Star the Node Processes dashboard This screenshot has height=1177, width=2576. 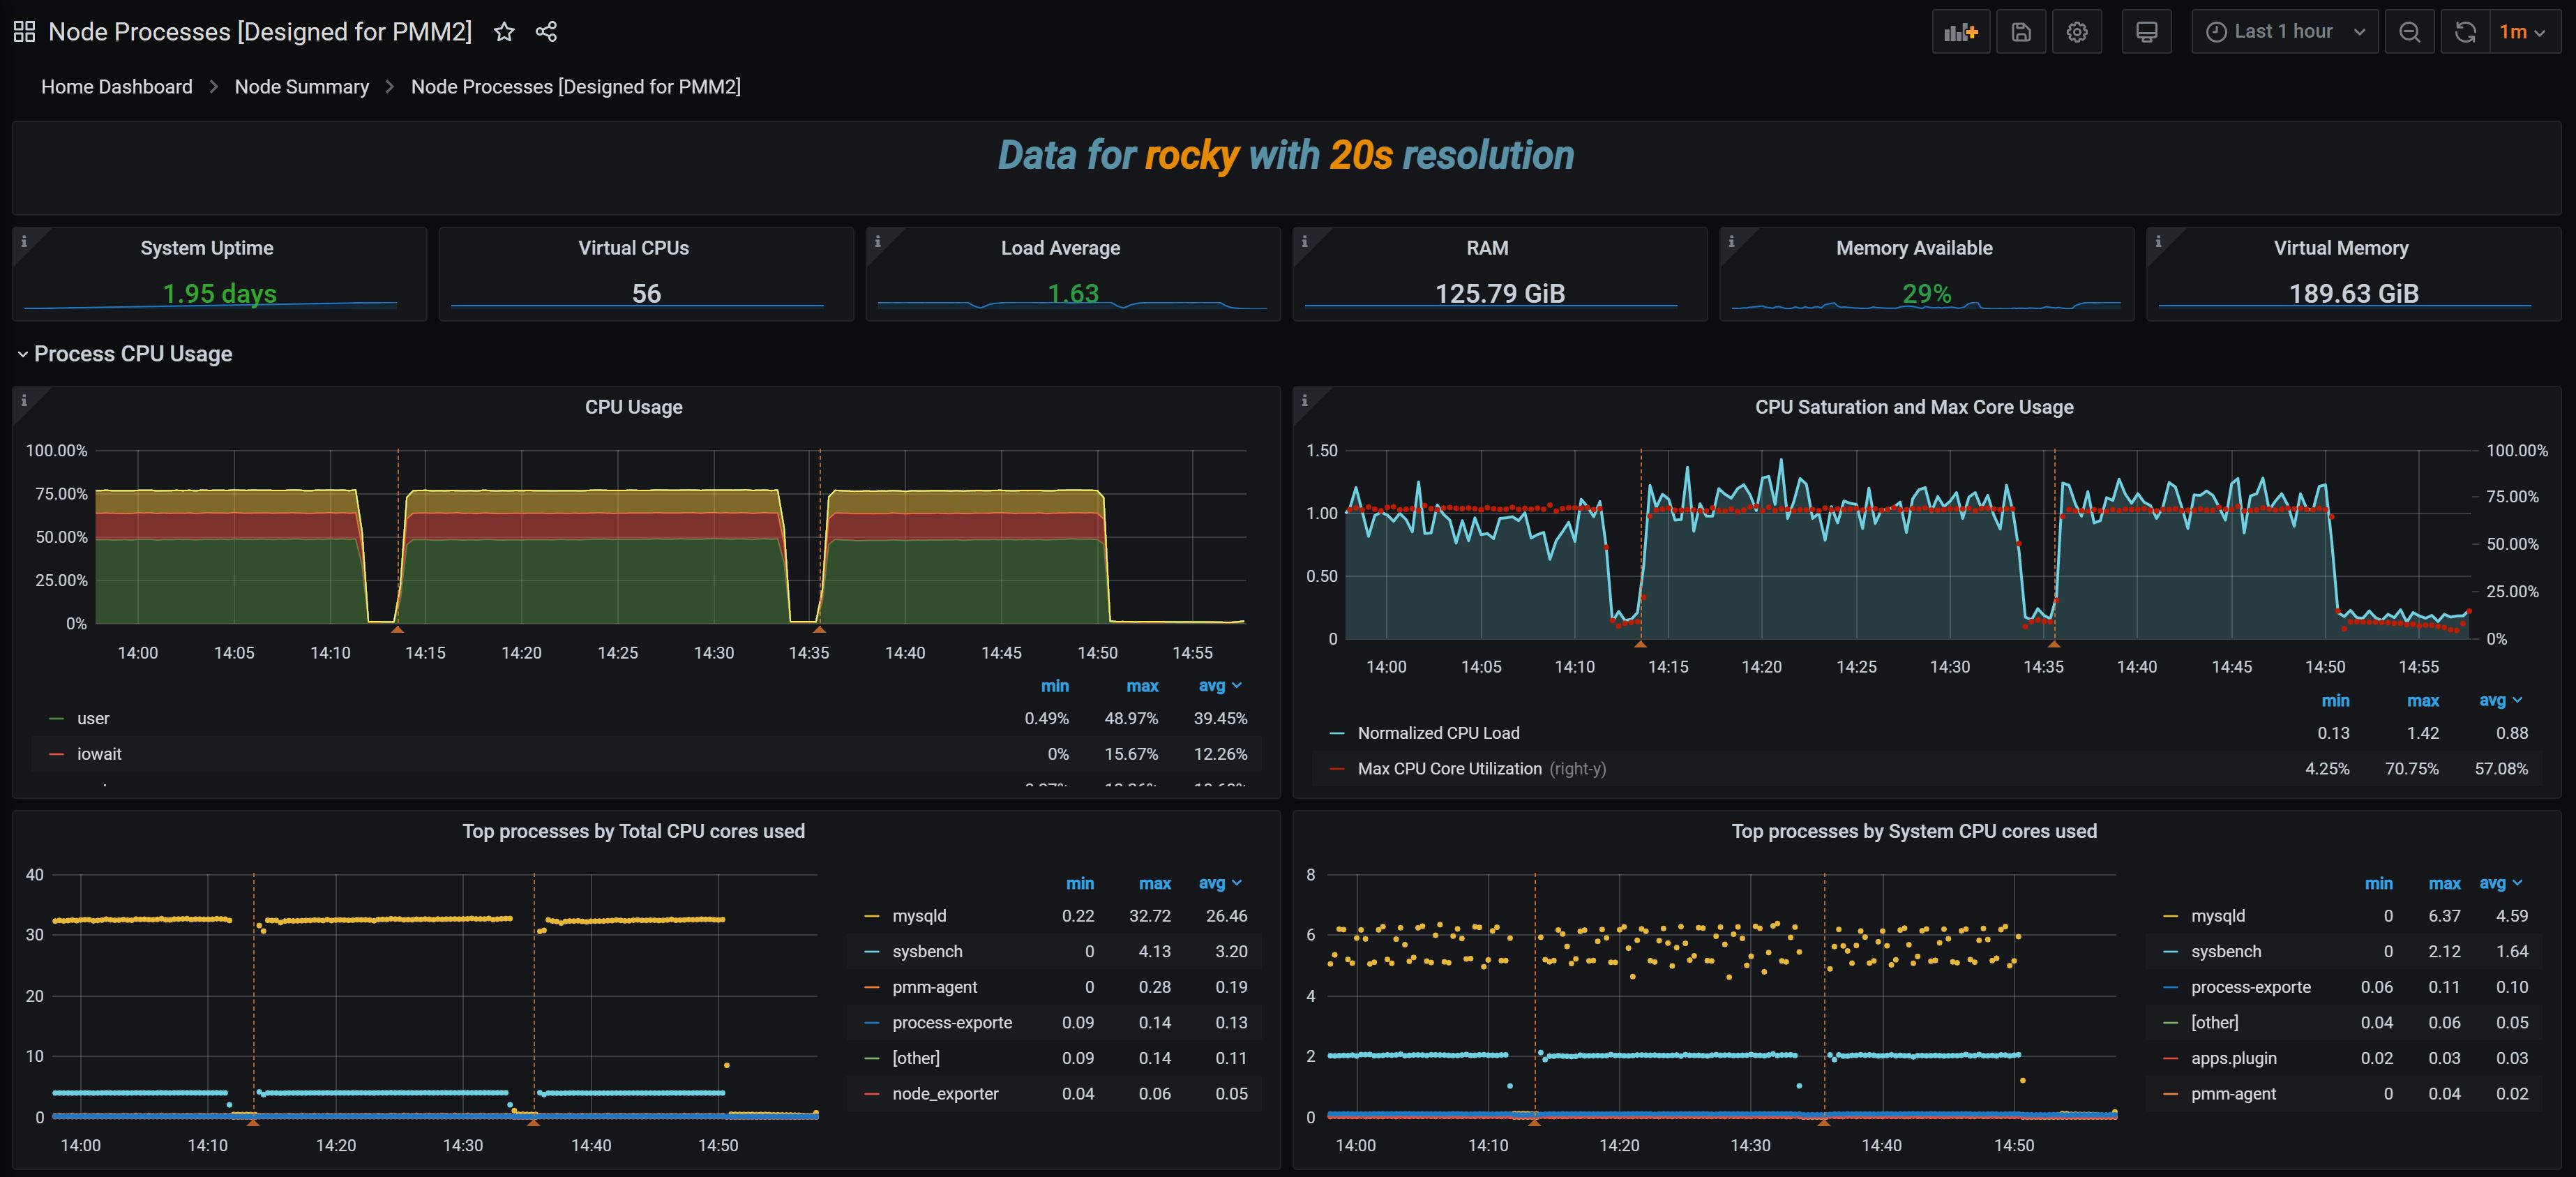pos(504,32)
